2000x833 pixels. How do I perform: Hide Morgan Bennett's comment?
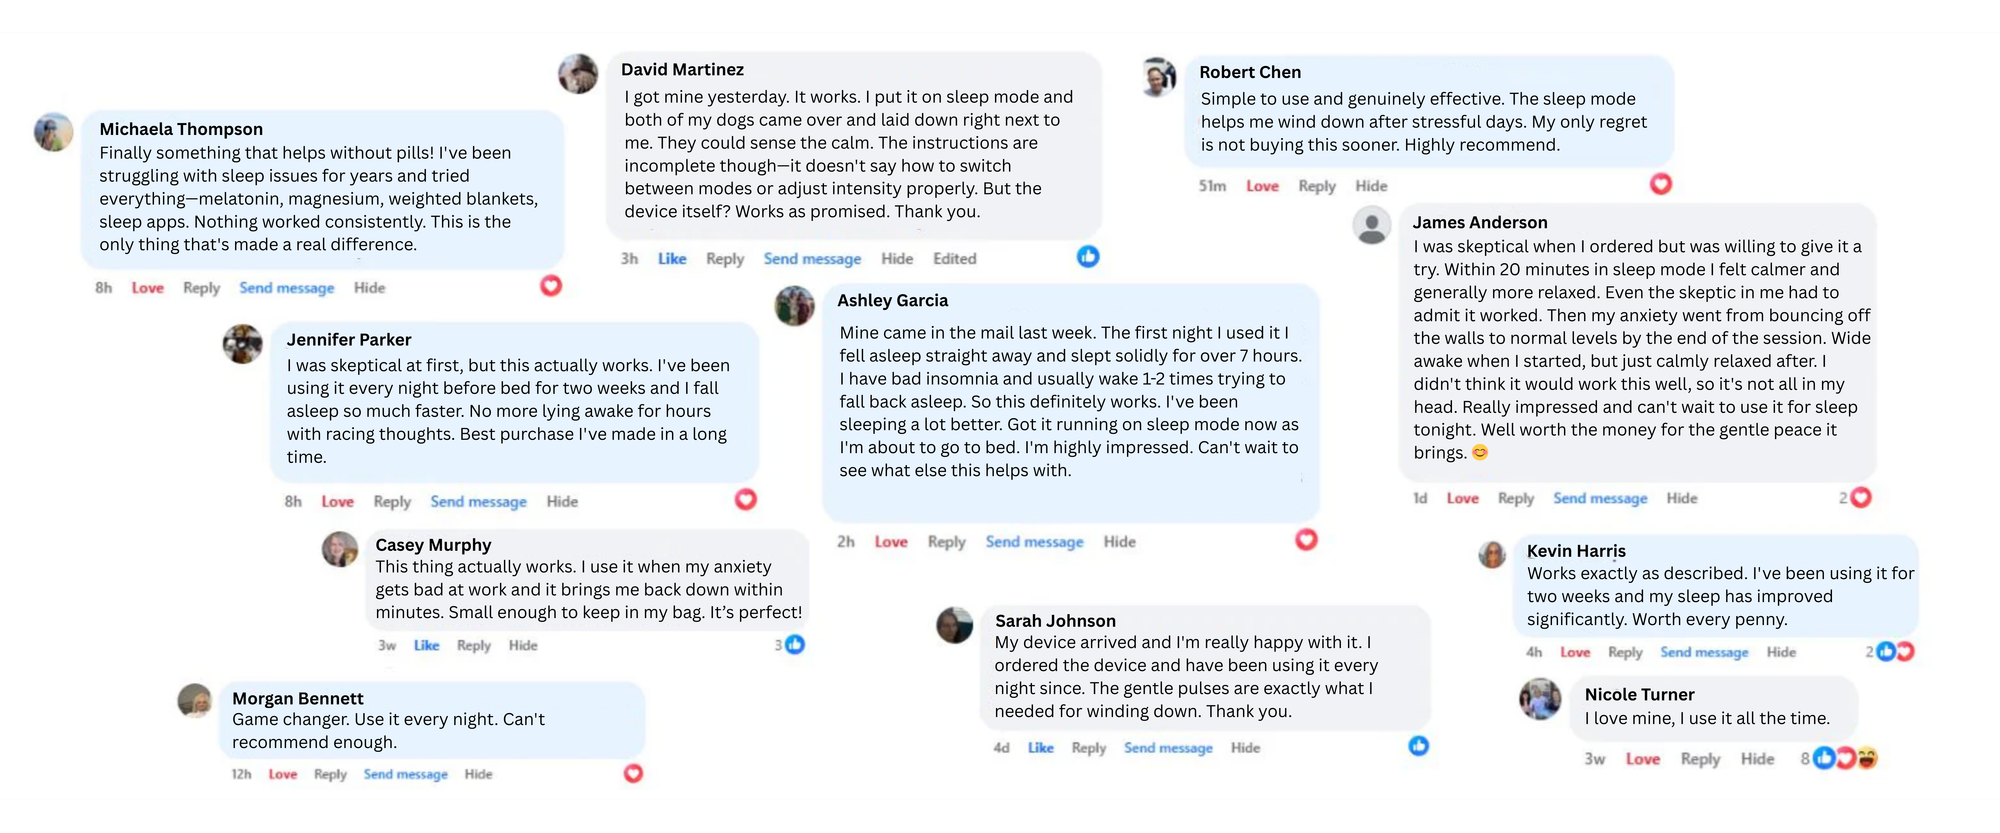click(x=478, y=774)
